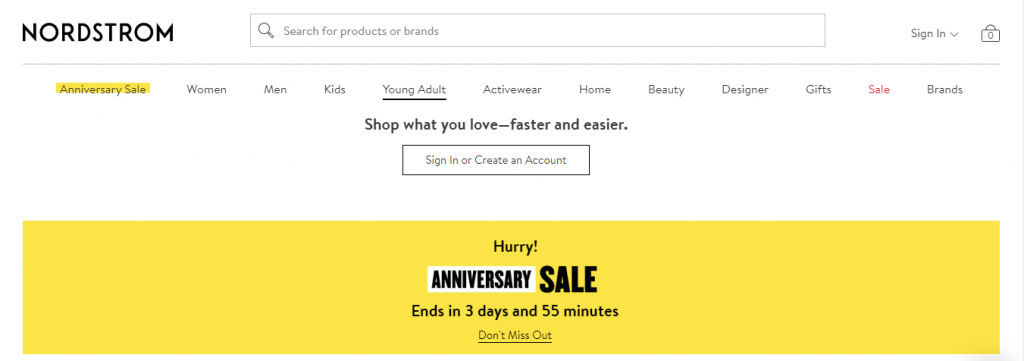Select the Gifts menu item
The image size is (1024, 361).
(x=818, y=89)
